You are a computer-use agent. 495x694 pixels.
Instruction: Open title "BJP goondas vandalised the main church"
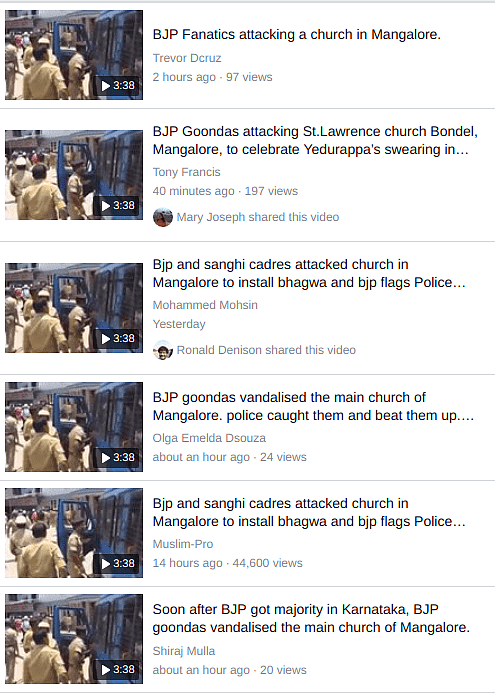[313, 406]
